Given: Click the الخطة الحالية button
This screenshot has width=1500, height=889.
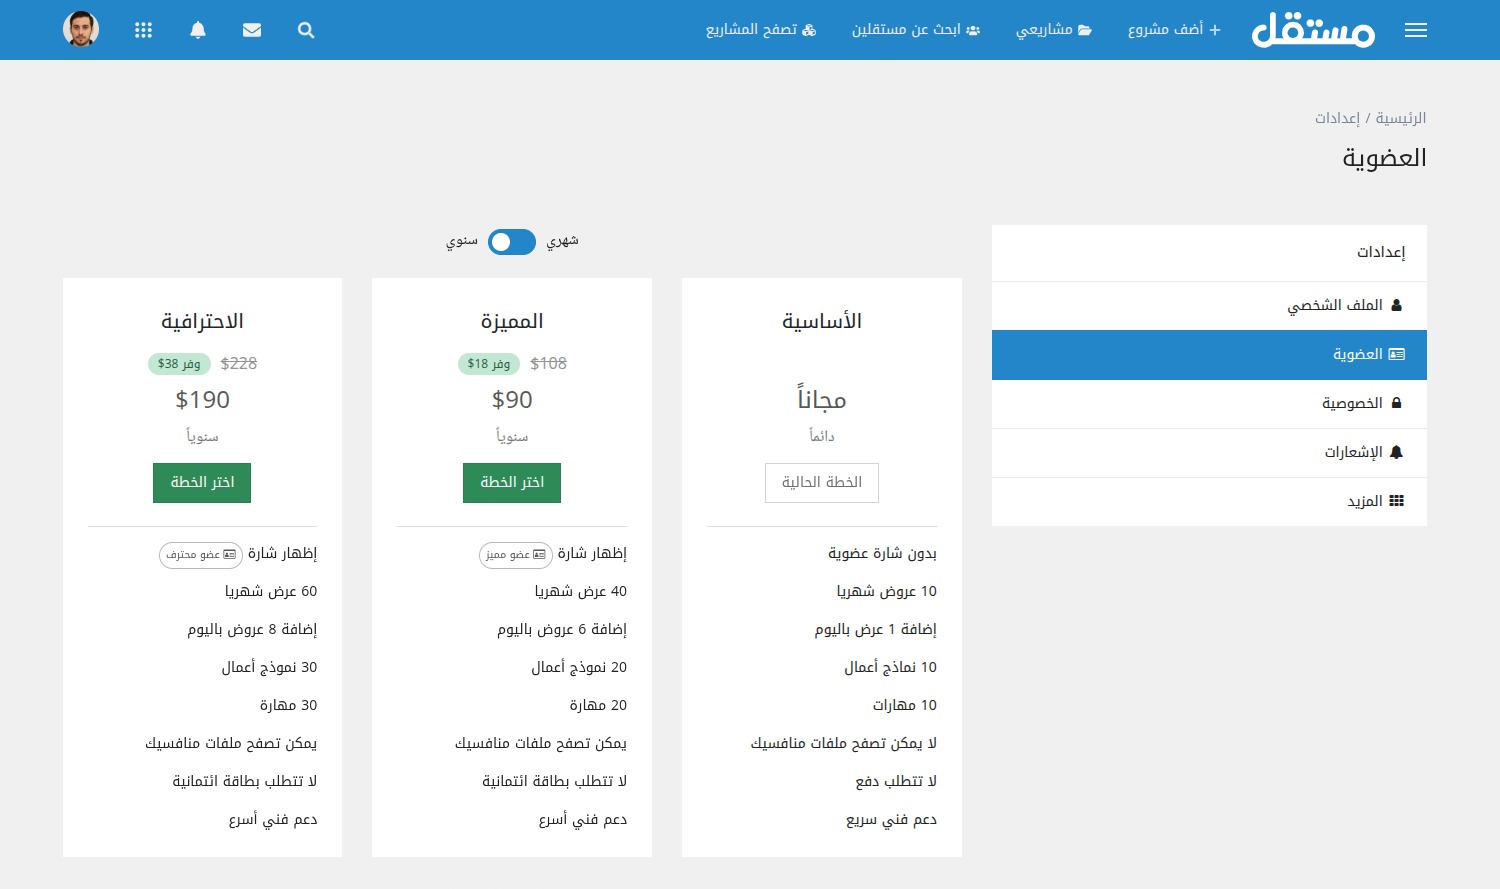Looking at the screenshot, I should [821, 482].
